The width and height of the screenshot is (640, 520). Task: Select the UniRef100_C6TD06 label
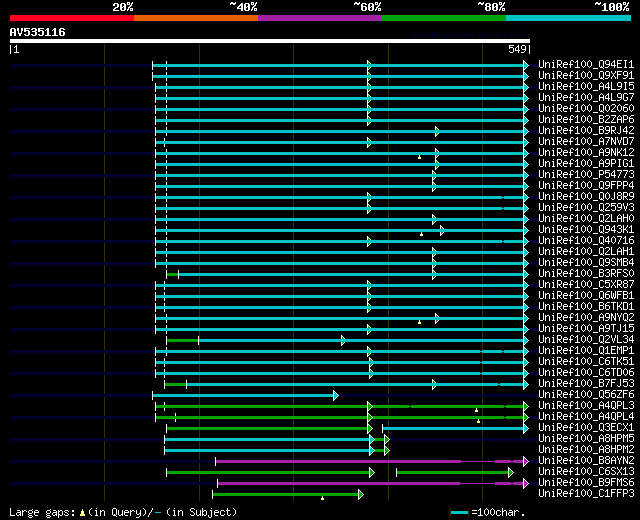point(586,373)
